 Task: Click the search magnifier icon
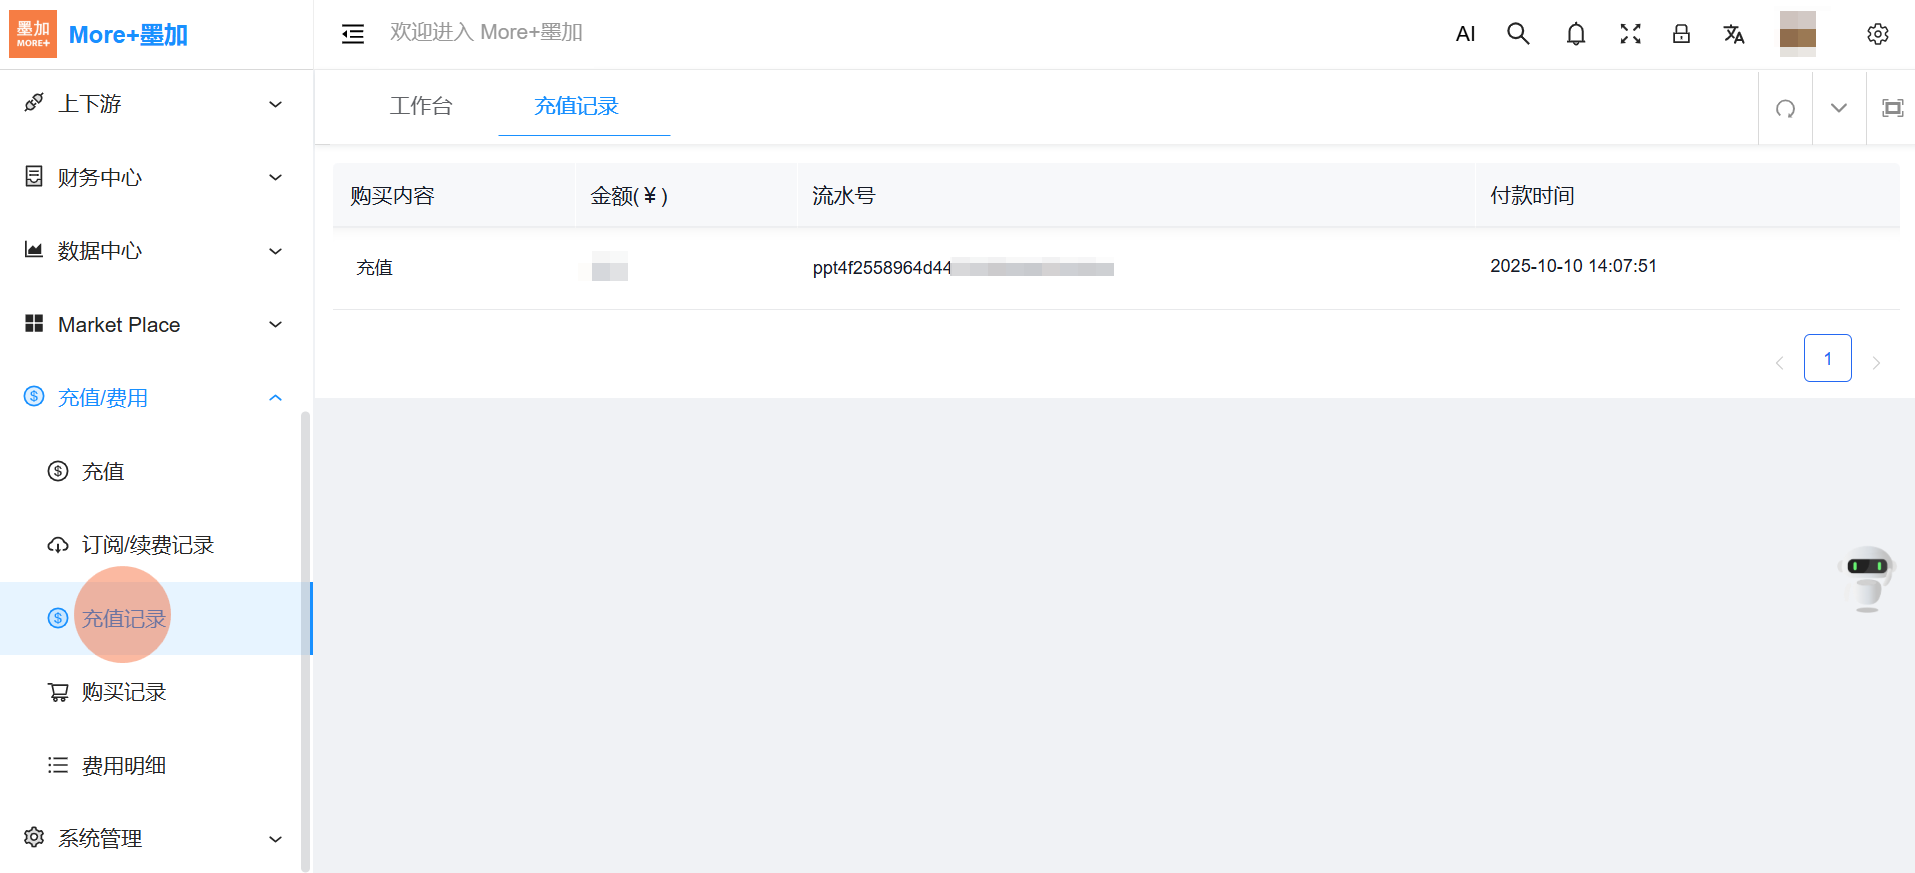tap(1518, 34)
